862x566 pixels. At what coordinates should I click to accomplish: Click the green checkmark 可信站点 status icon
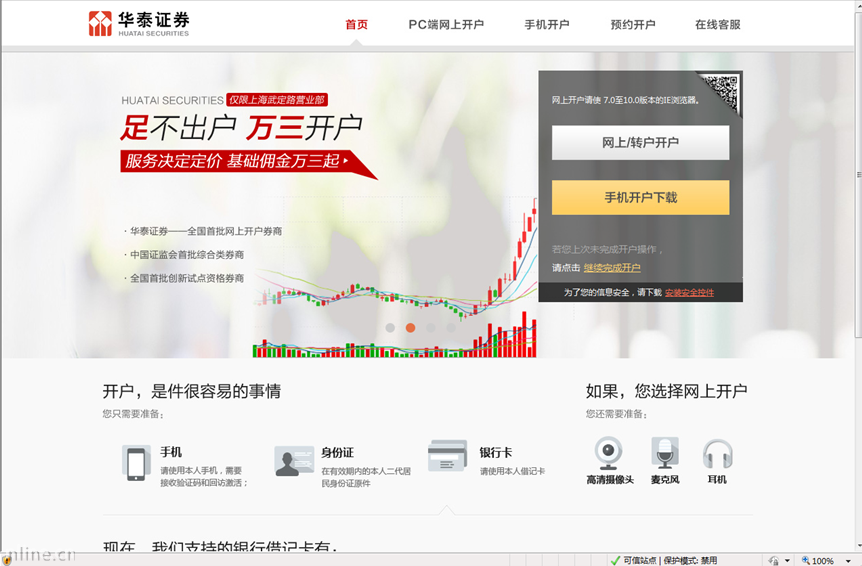616,561
